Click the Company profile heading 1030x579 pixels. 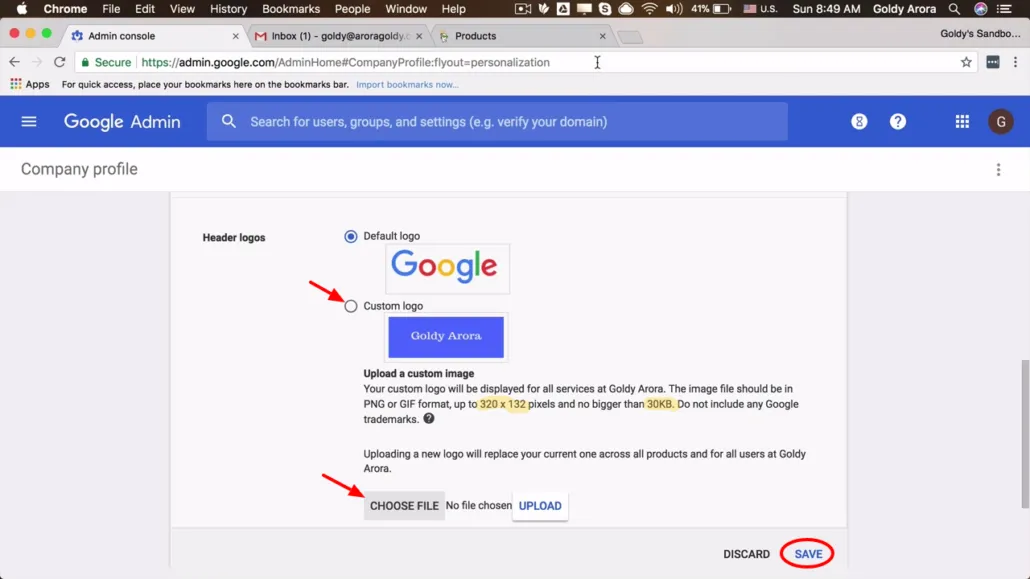(79, 170)
